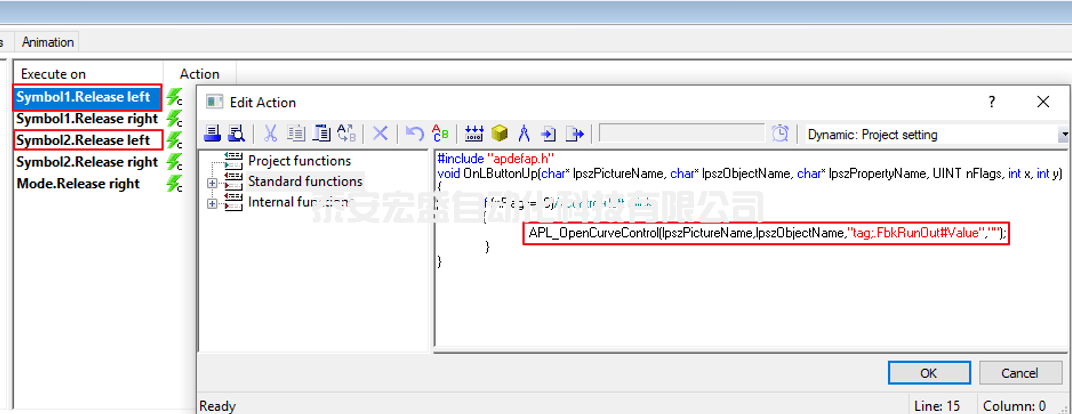
Task: Click the question mark Help button
Action: [992, 102]
